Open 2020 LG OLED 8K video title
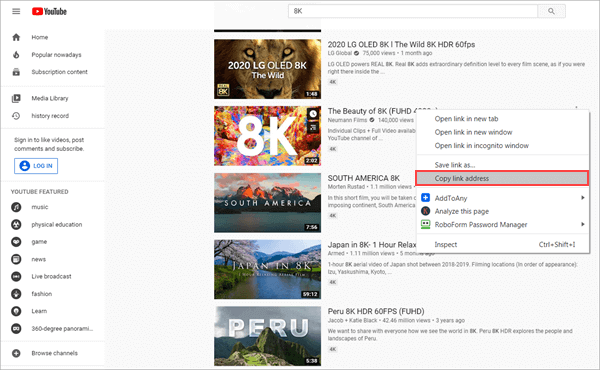Image resolution: width=600 pixels, height=370 pixels. click(x=401, y=44)
